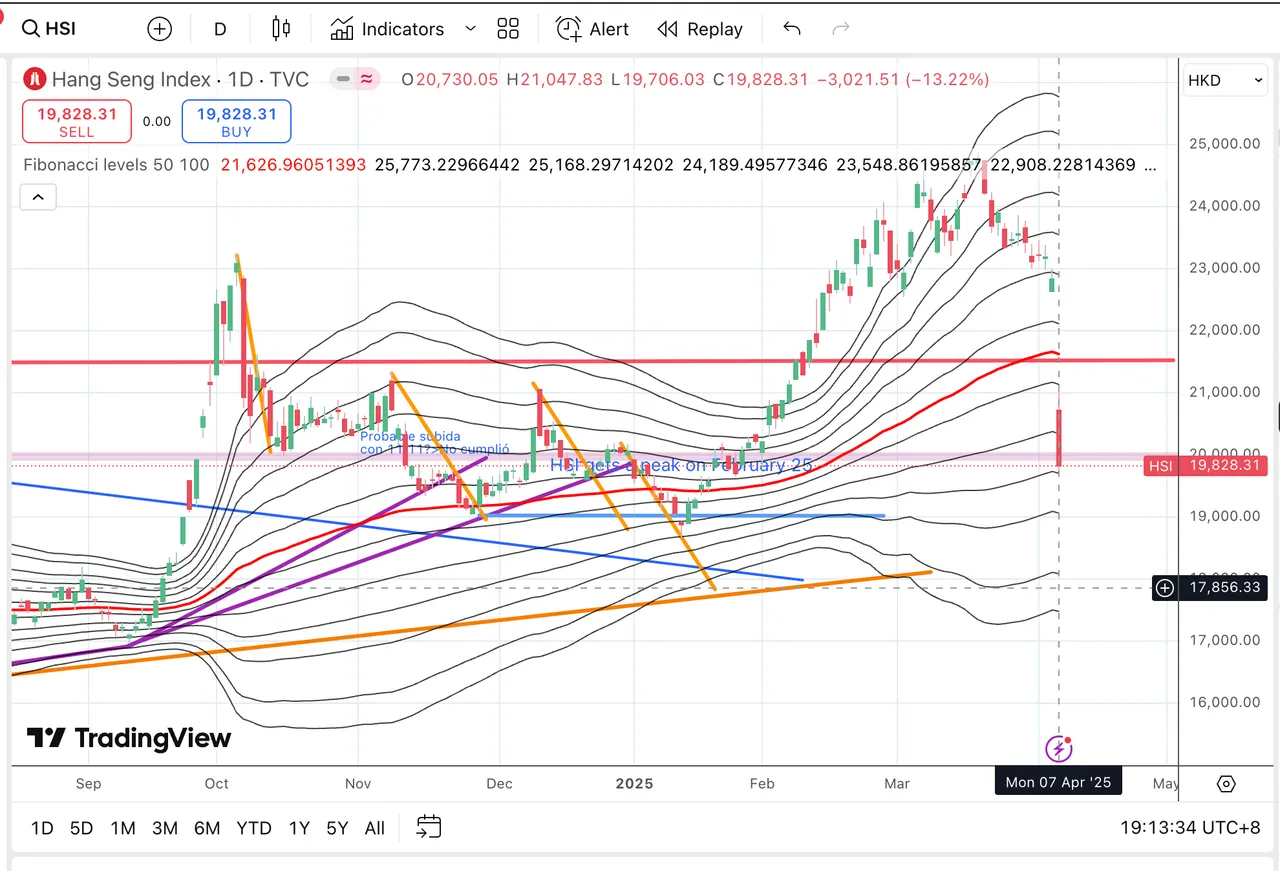Open the HKD currency dropdown
This screenshot has height=871, width=1280.
click(x=1226, y=80)
